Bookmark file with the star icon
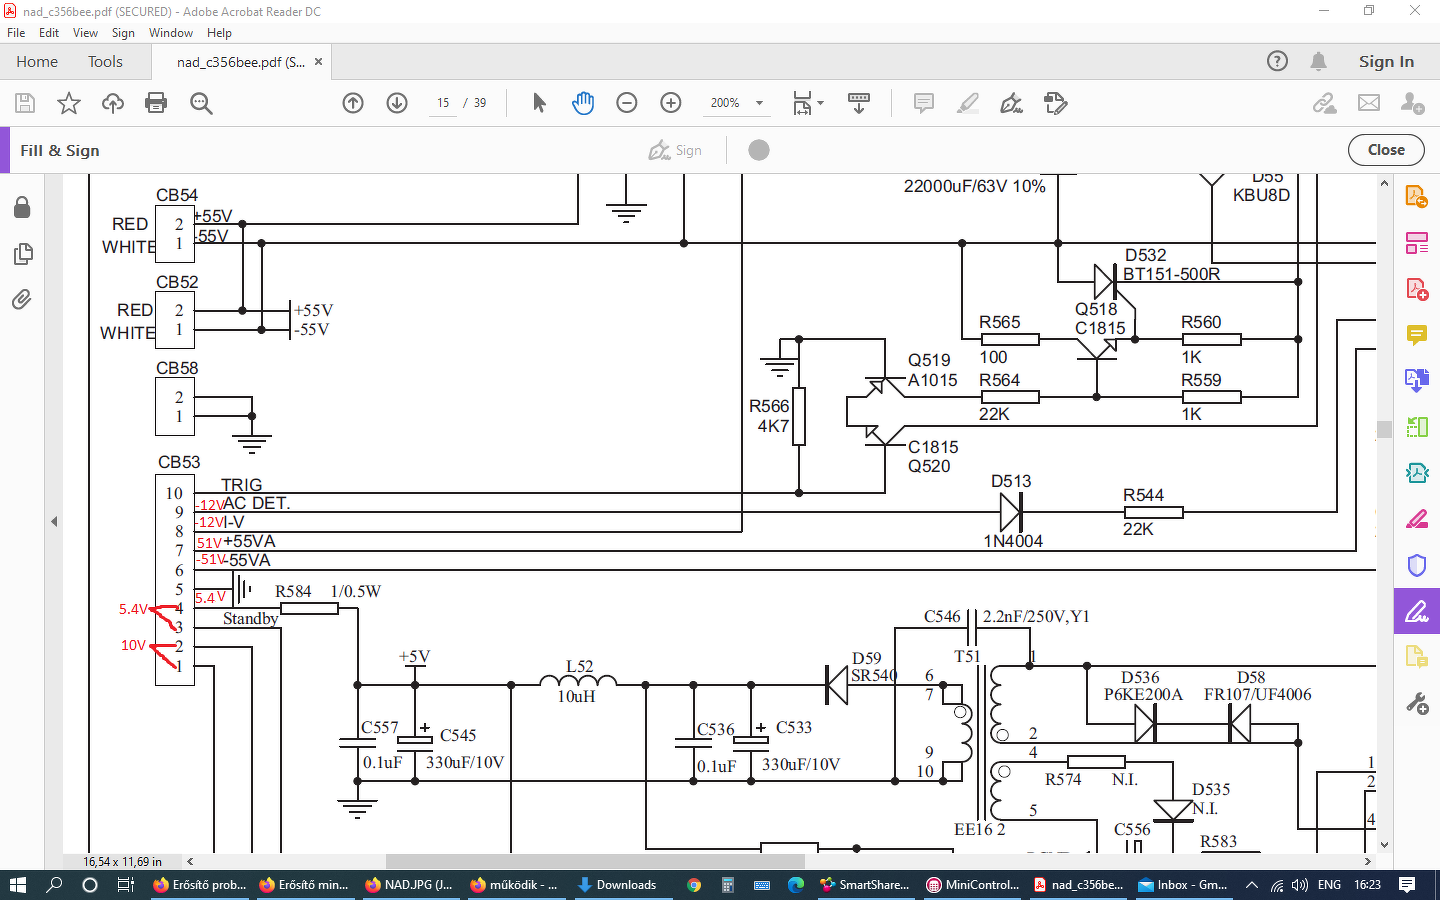The height and width of the screenshot is (900, 1440). point(68,103)
